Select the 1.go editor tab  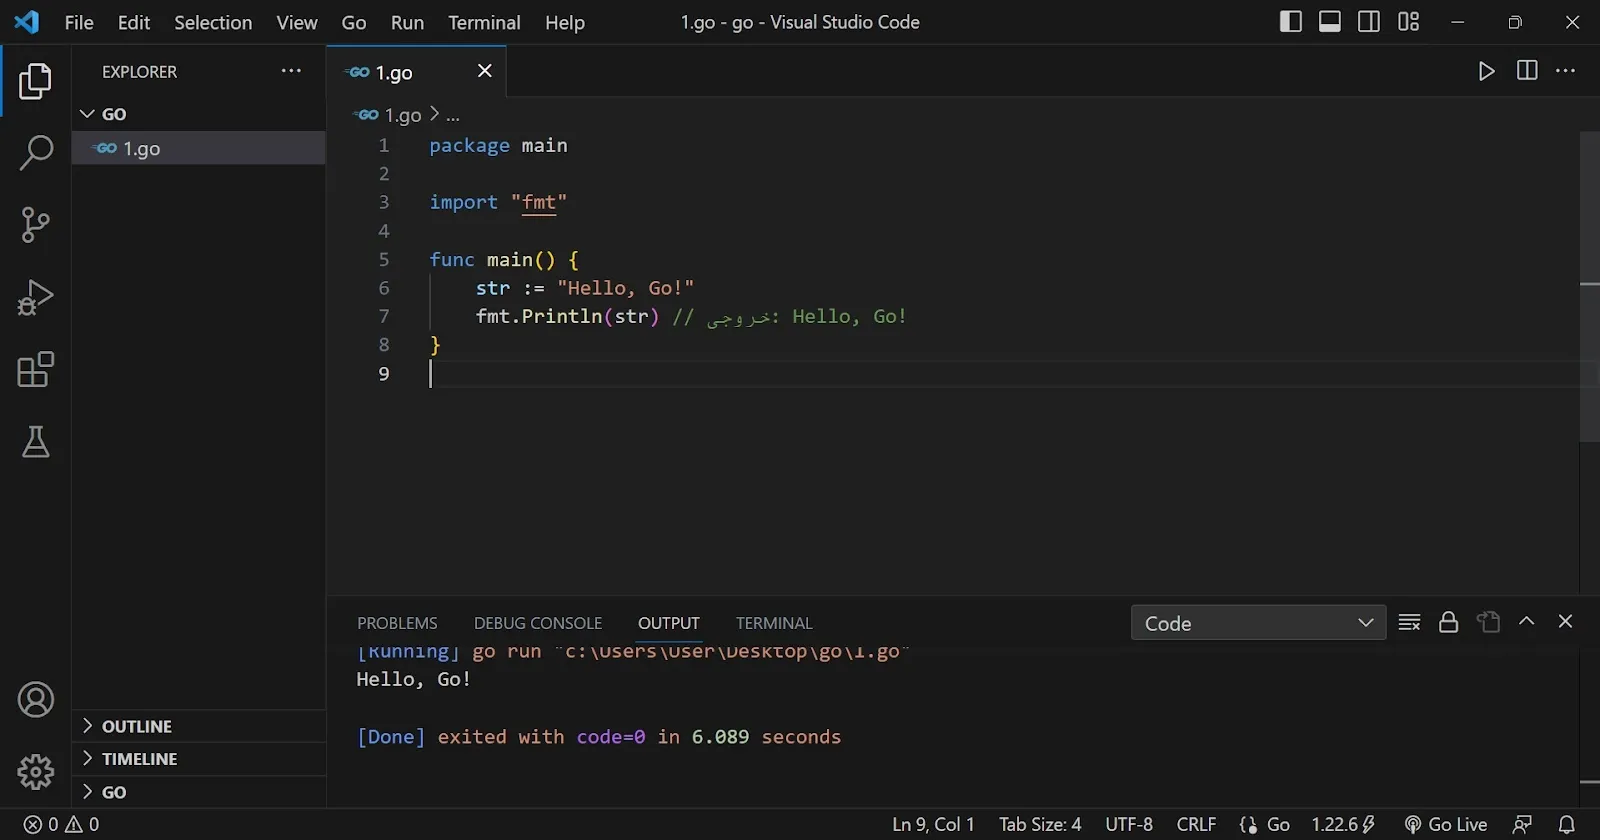(416, 71)
